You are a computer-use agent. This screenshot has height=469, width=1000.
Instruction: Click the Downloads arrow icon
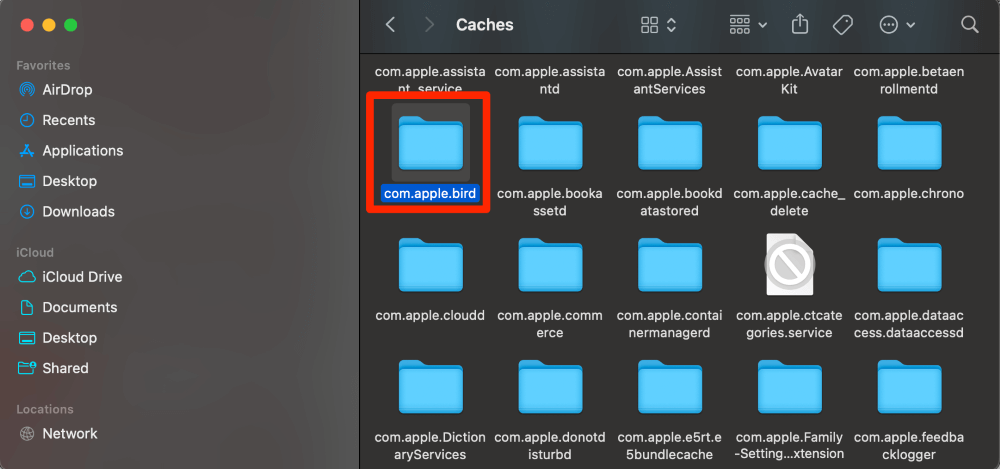pyautogui.click(x=27, y=212)
